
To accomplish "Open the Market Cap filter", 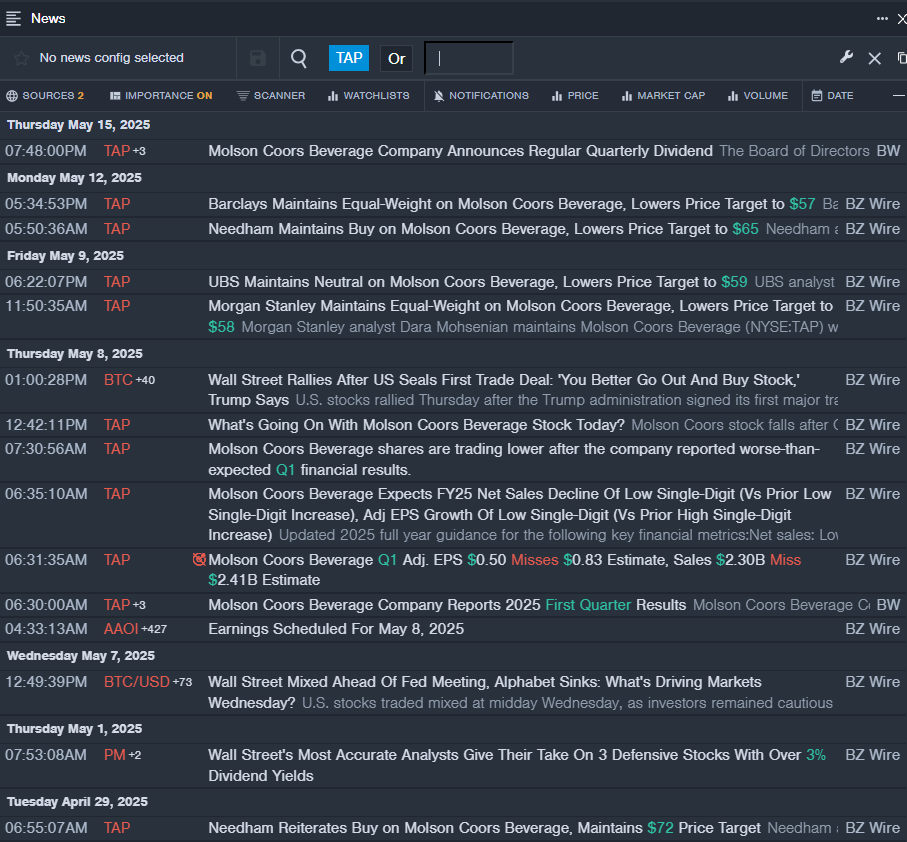I will (x=663, y=95).
